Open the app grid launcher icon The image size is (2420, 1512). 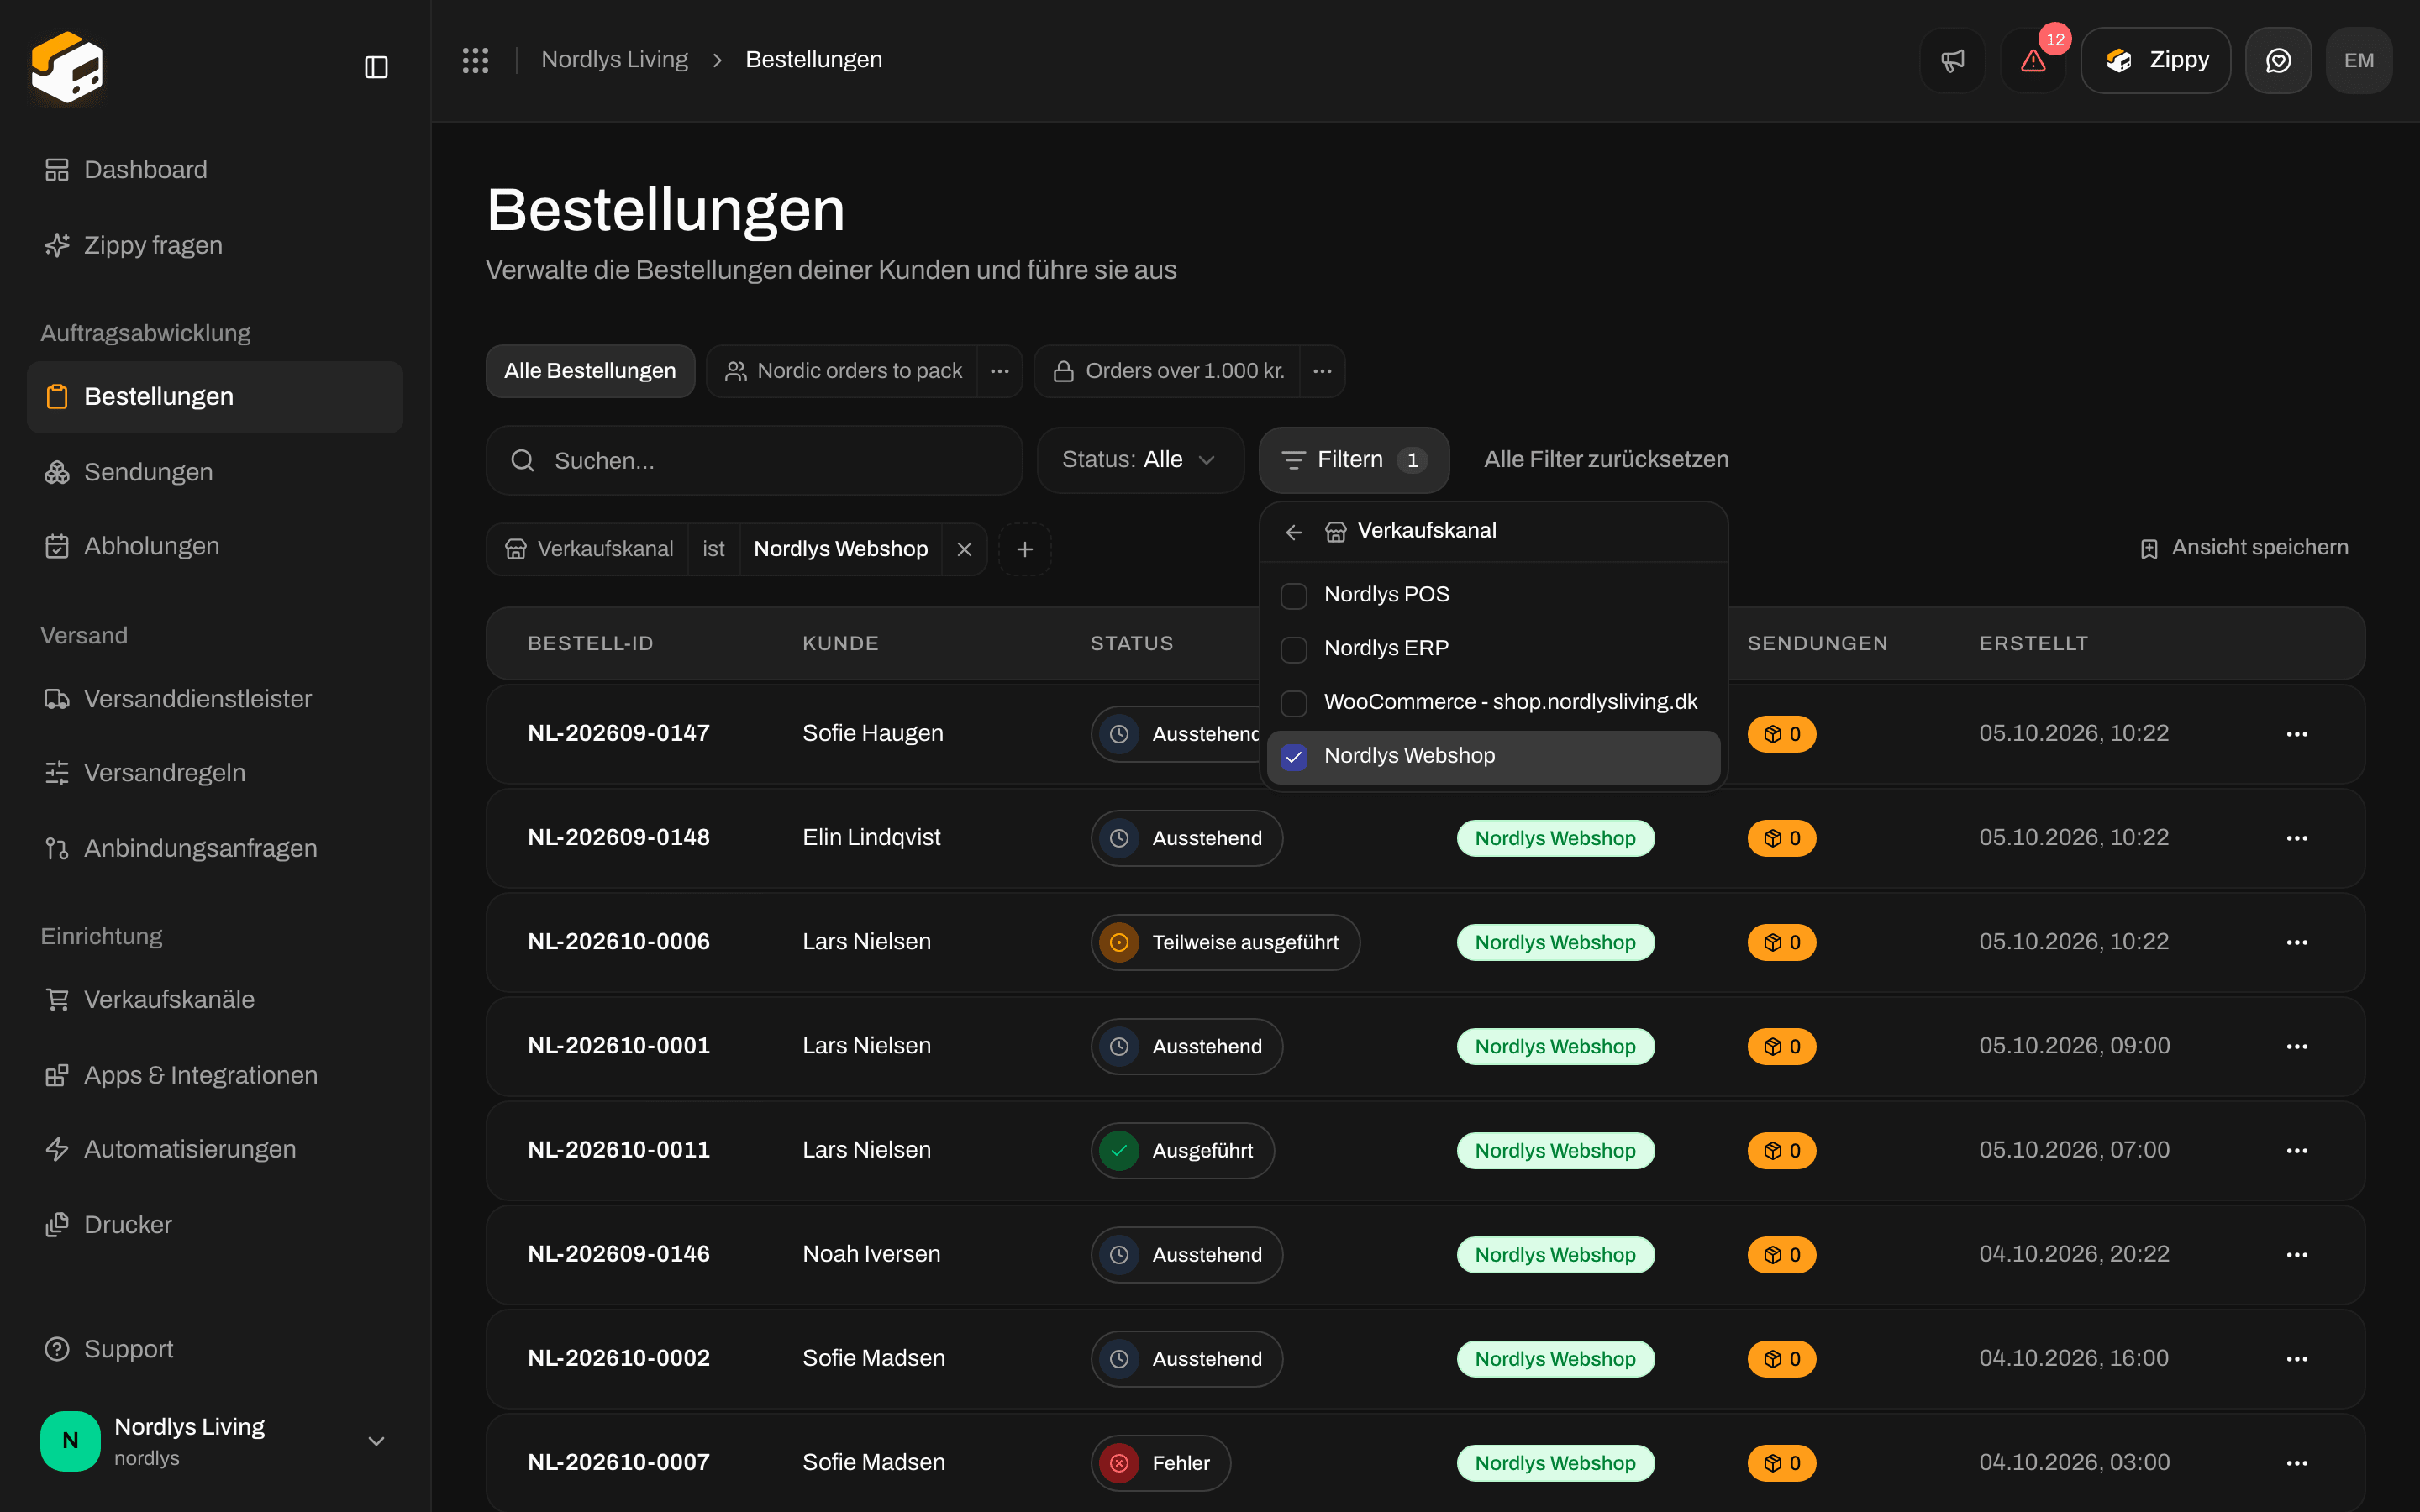pyautogui.click(x=475, y=60)
